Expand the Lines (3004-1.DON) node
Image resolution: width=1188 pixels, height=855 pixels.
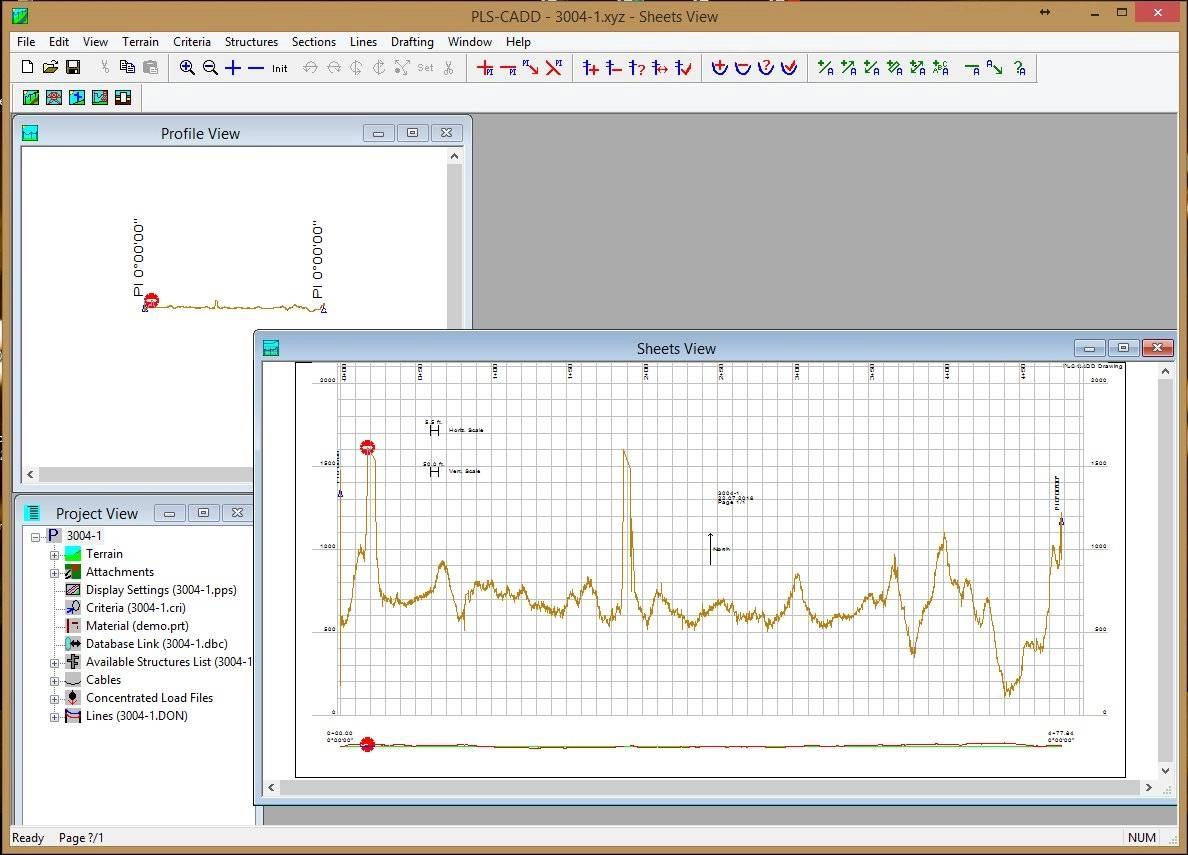pos(55,717)
